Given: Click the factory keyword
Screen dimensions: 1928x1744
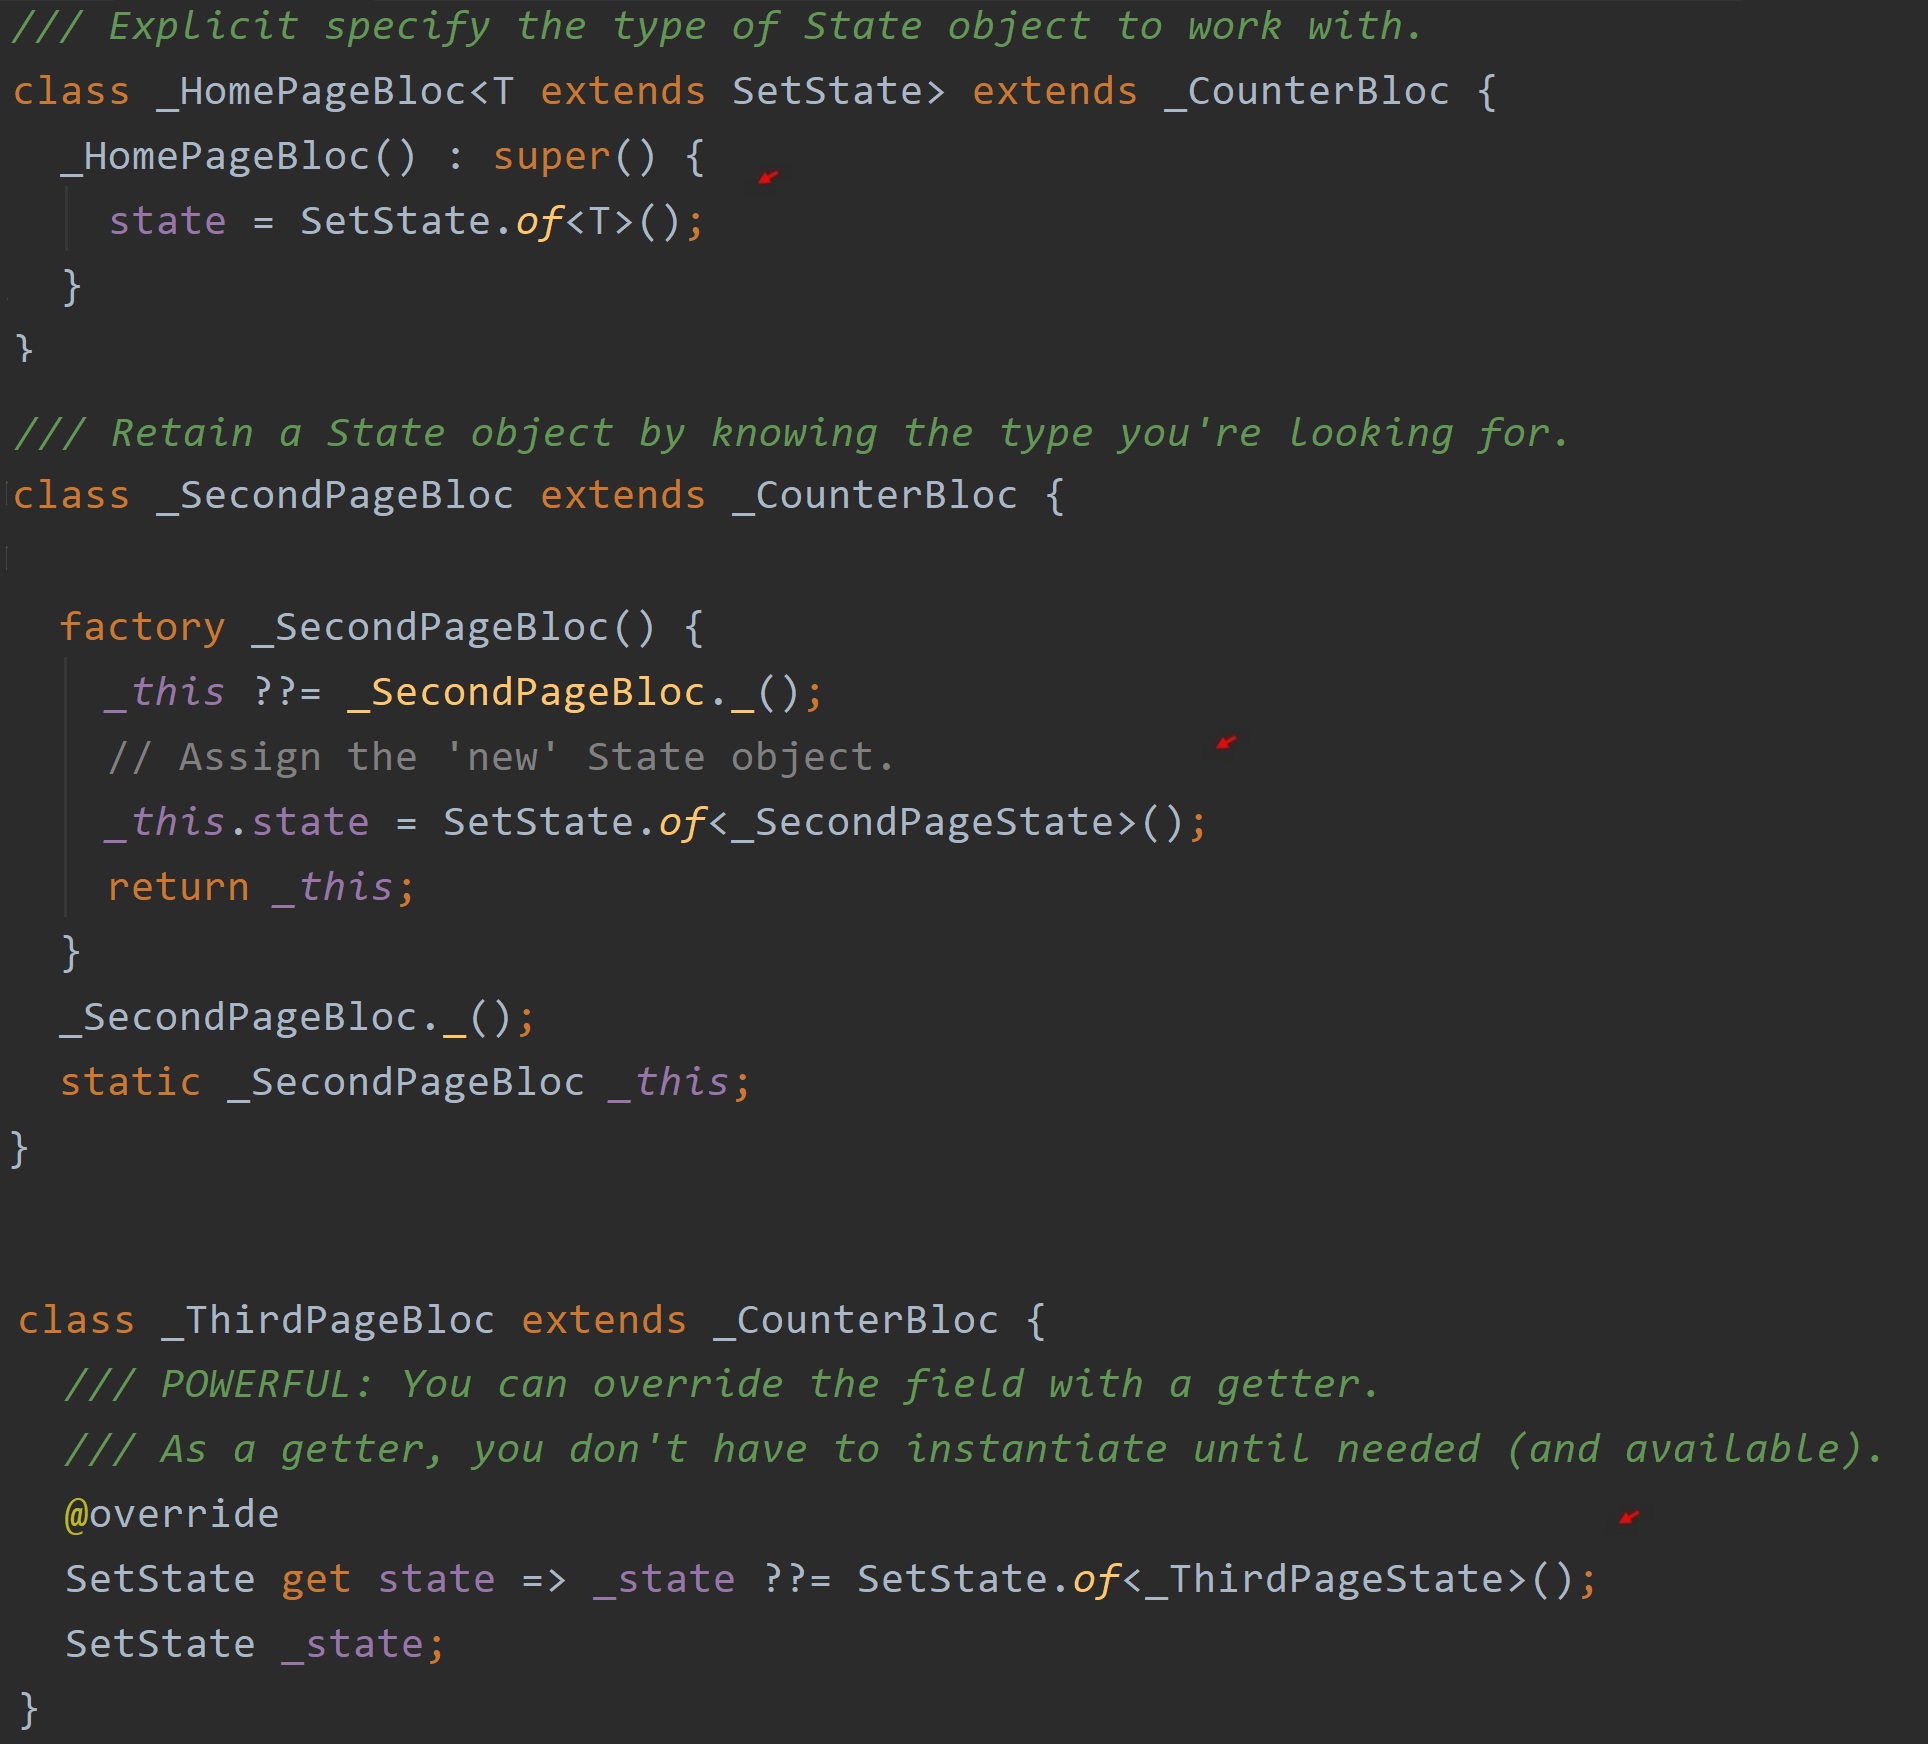Looking at the screenshot, I should click(142, 627).
